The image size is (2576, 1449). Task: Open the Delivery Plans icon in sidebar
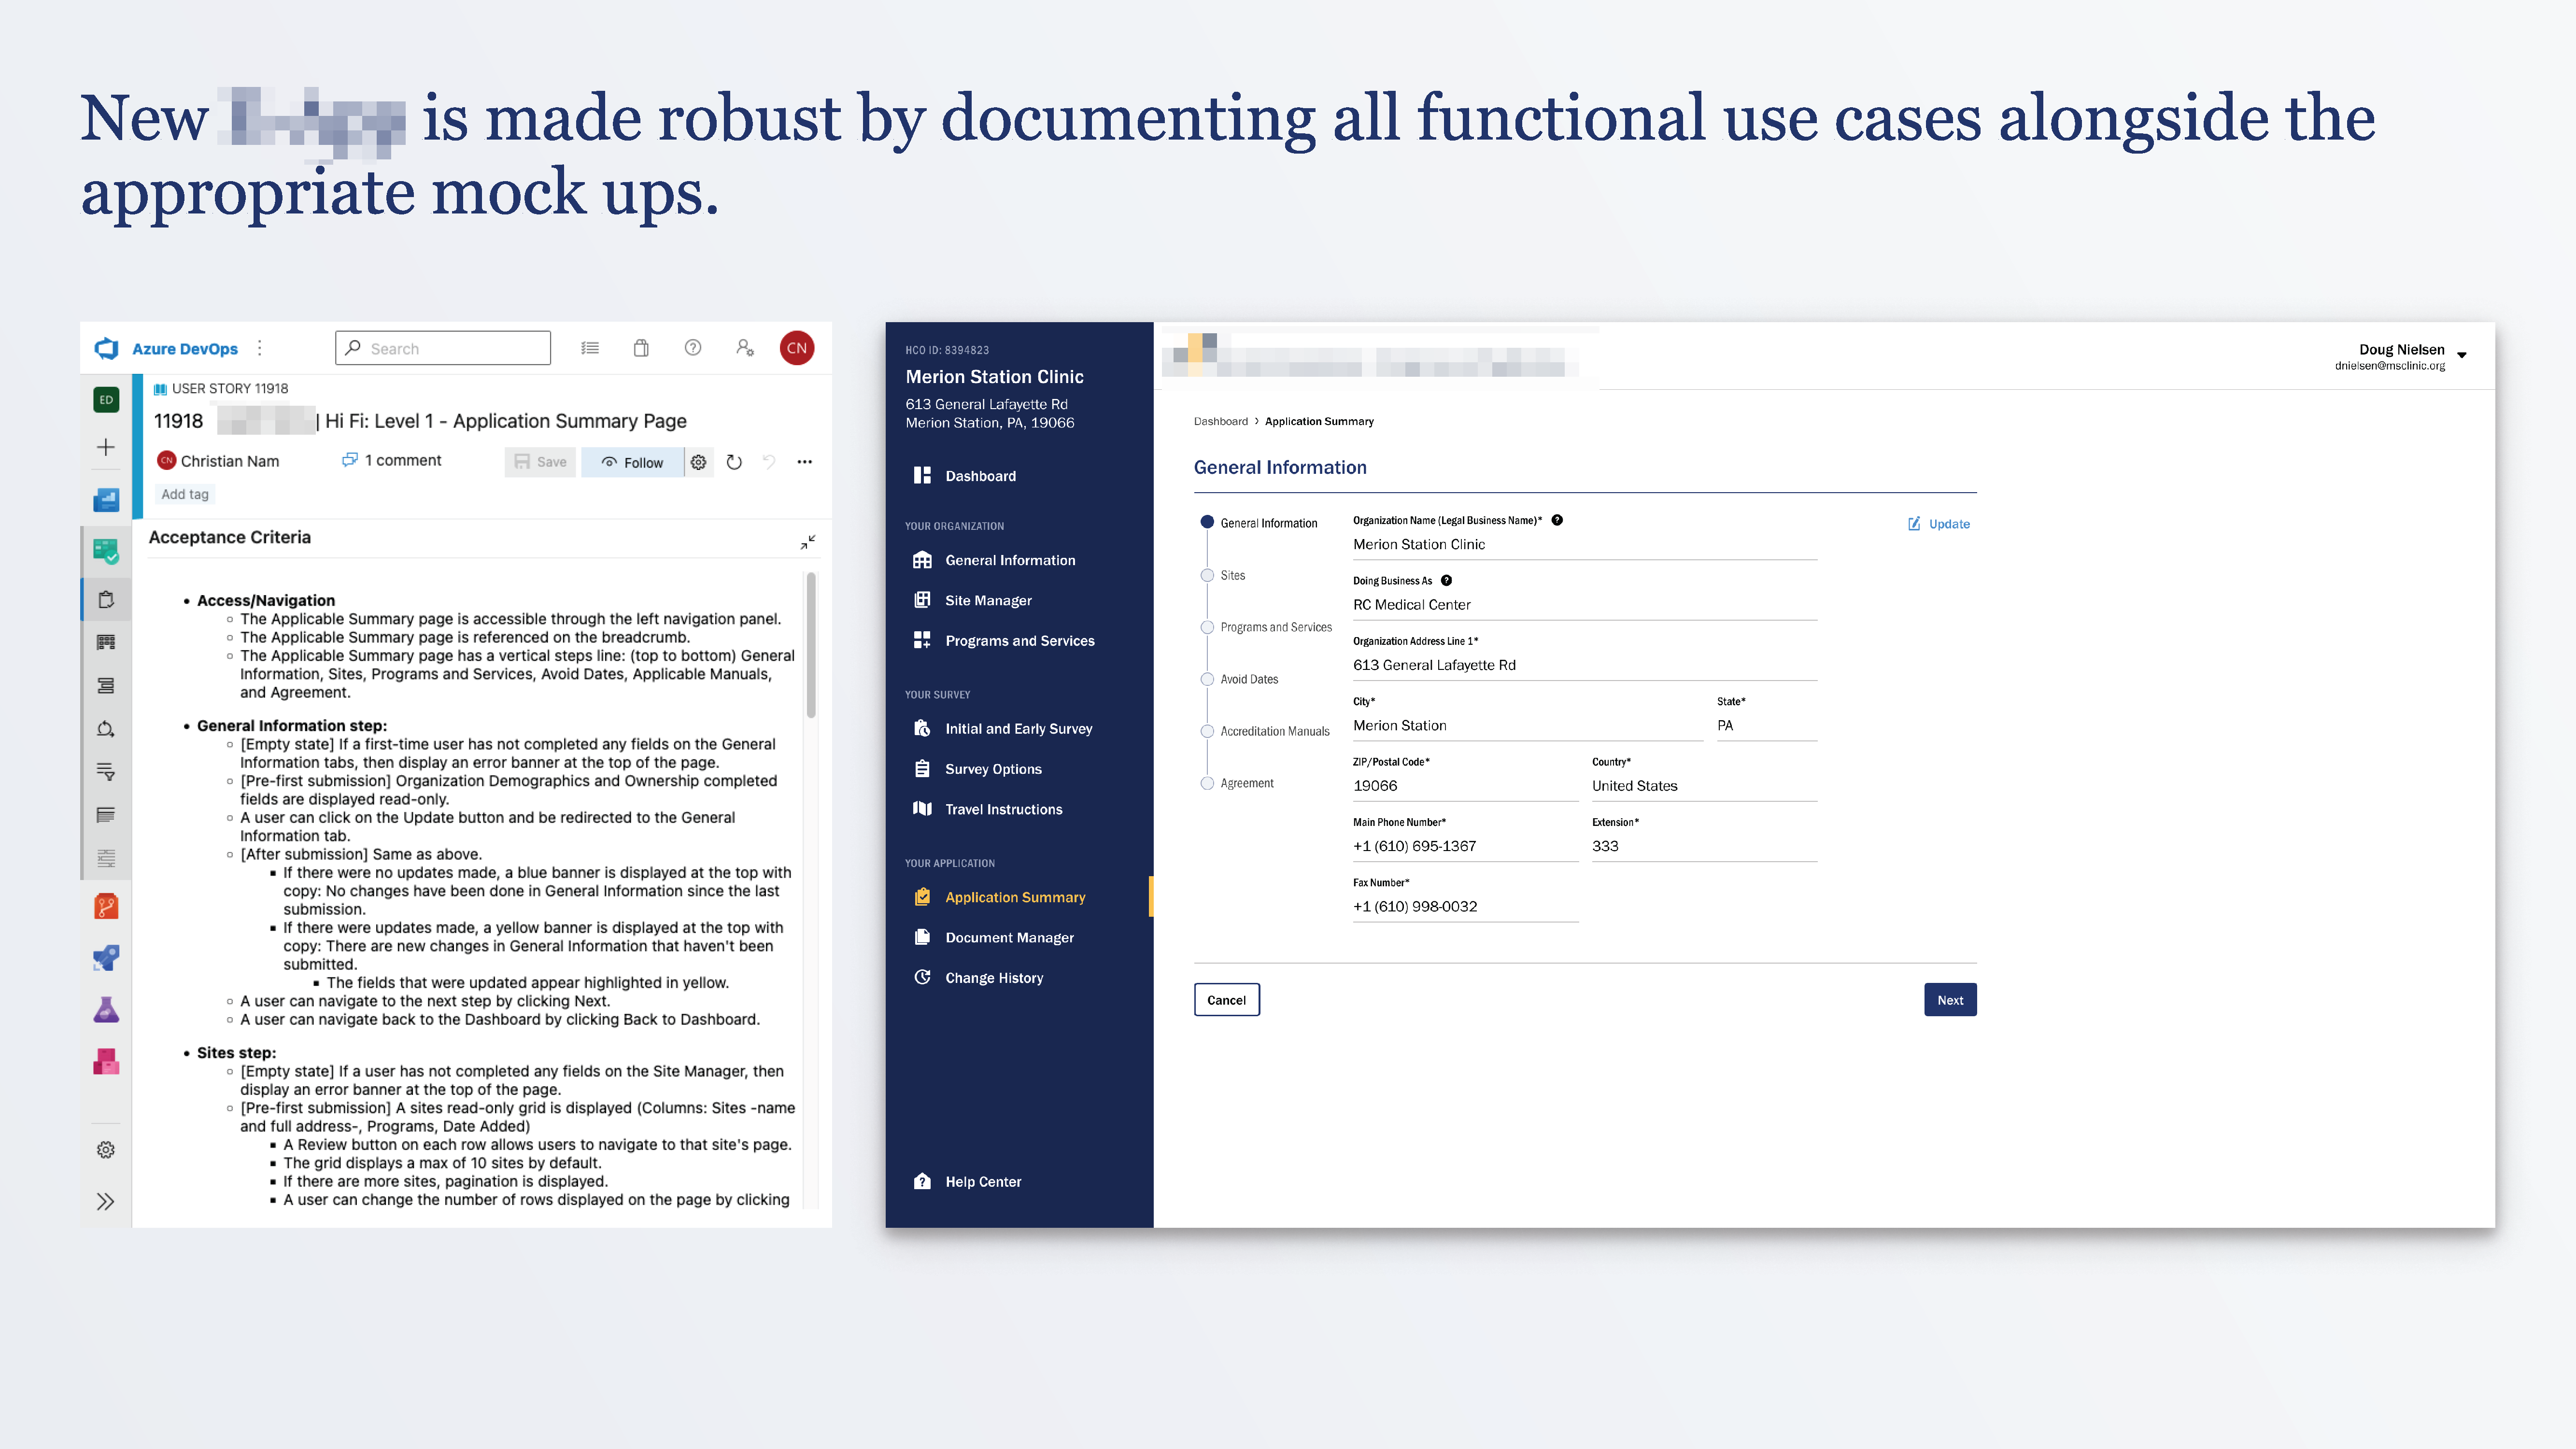point(106,815)
